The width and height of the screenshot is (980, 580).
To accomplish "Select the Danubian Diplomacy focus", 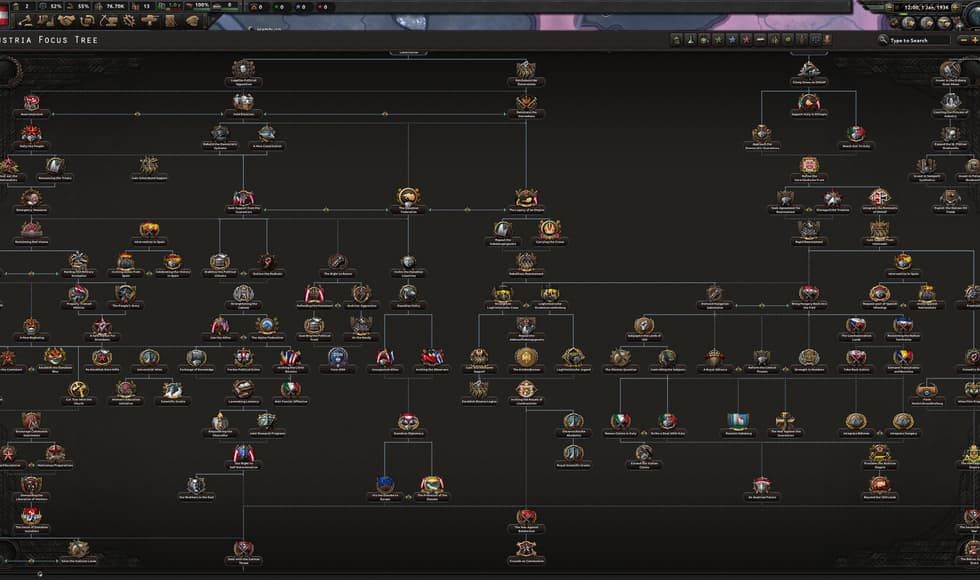I will [x=408, y=424].
